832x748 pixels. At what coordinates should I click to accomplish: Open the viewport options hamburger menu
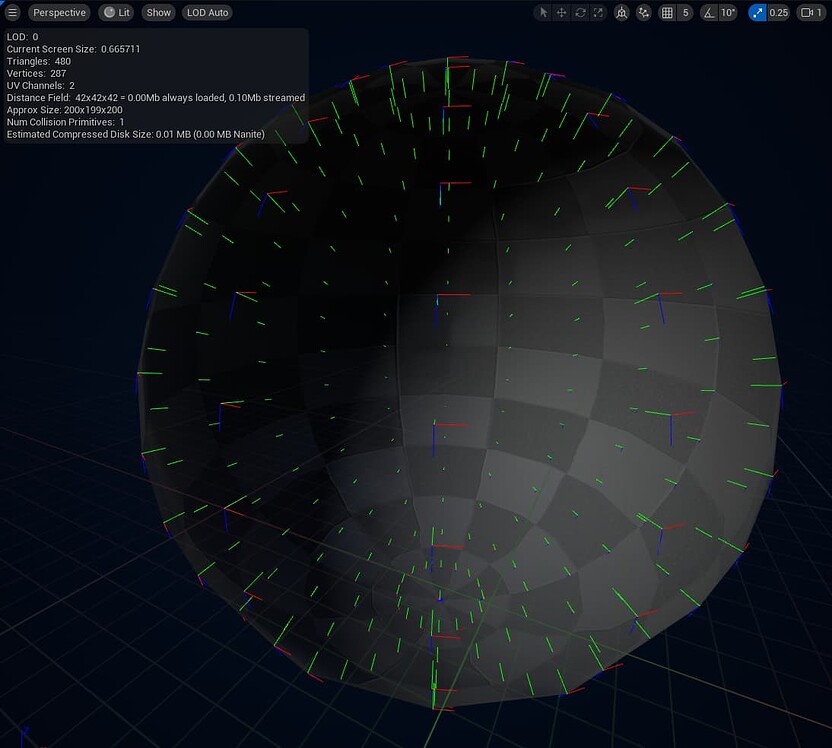(14, 12)
